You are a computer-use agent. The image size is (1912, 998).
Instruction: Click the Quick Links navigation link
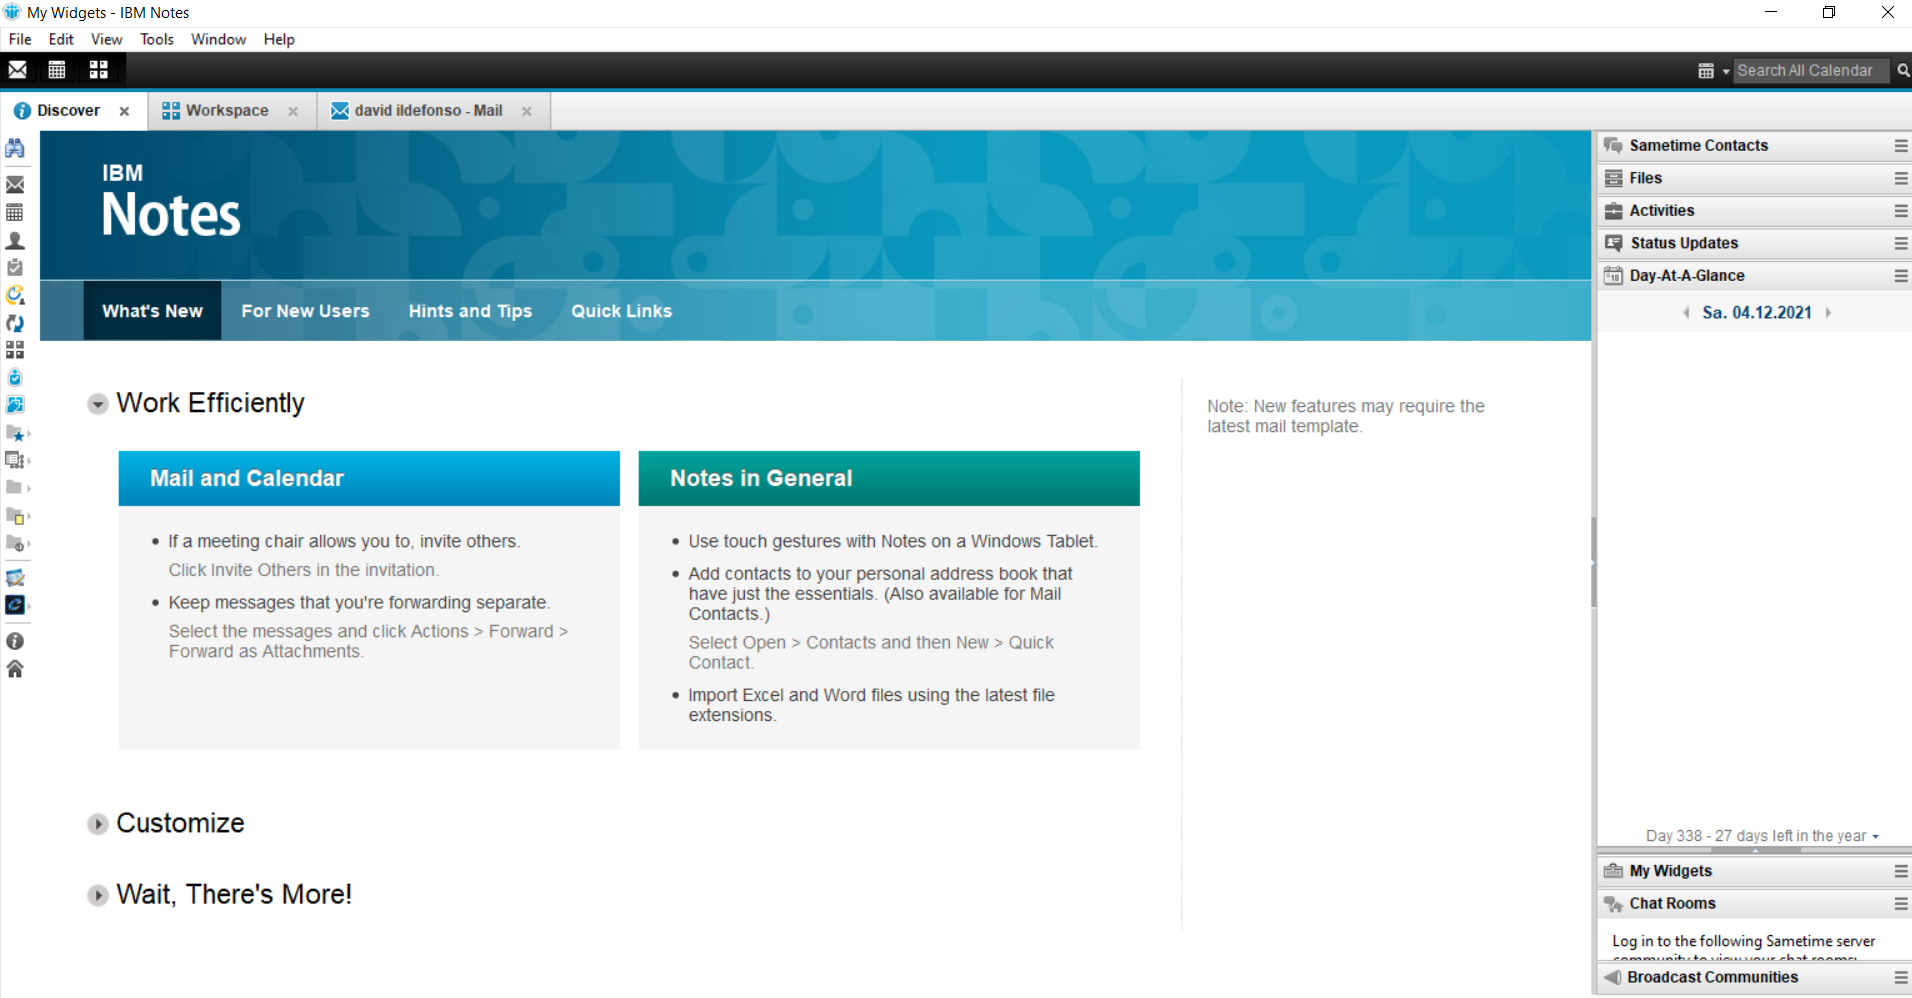pyautogui.click(x=621, y=311)
